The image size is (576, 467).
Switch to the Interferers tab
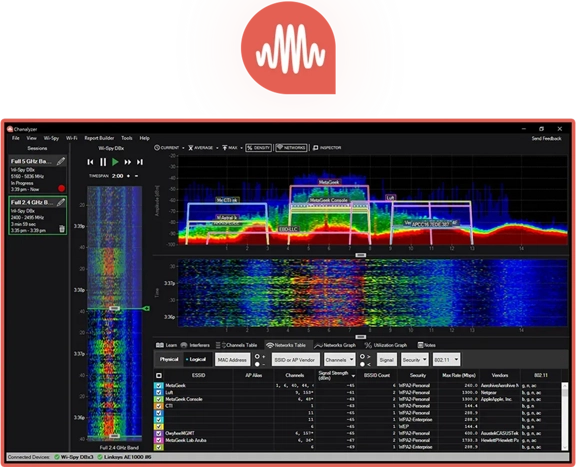pos(195,345)
